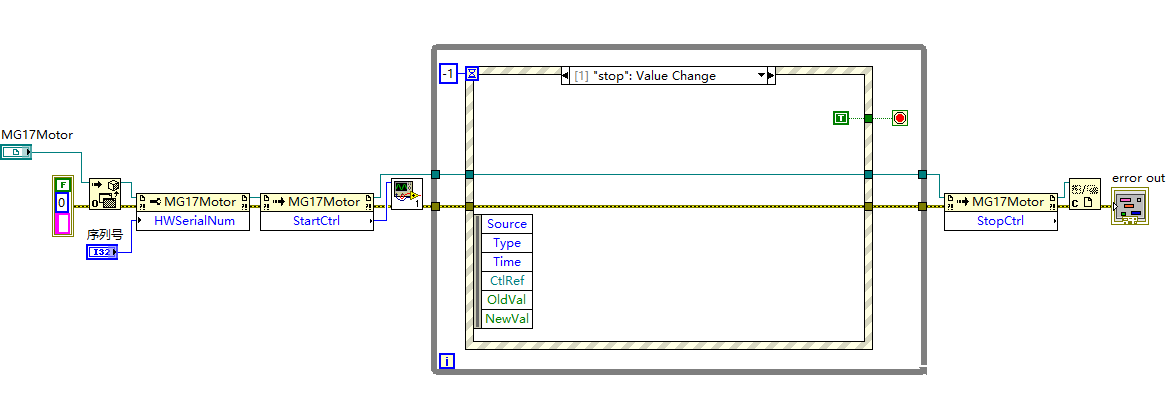Screen dimensions: 1174x398
Task: Click the StartCtrl method name
Action: click(317, 221)
